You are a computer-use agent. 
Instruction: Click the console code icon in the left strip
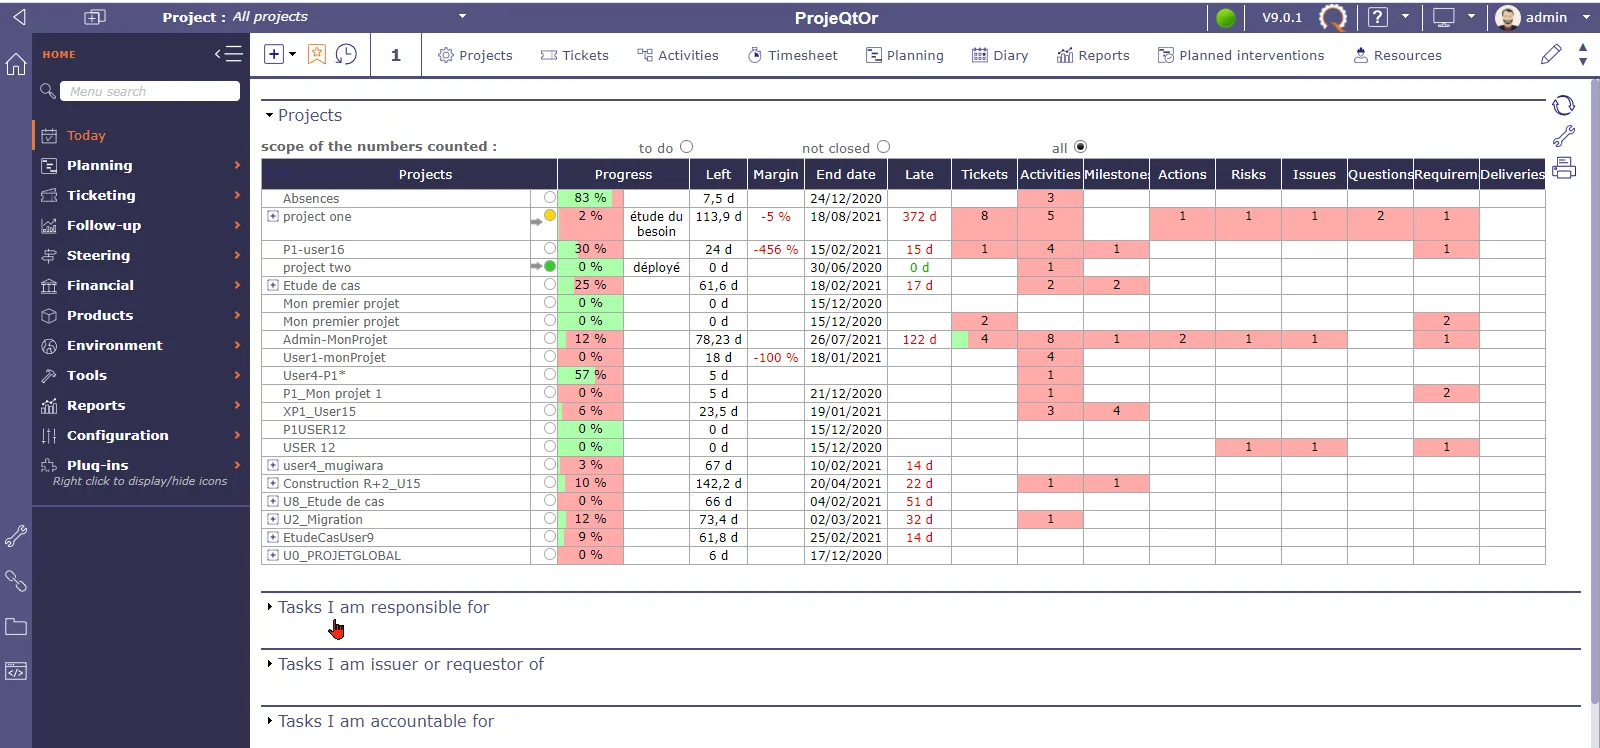16,671
